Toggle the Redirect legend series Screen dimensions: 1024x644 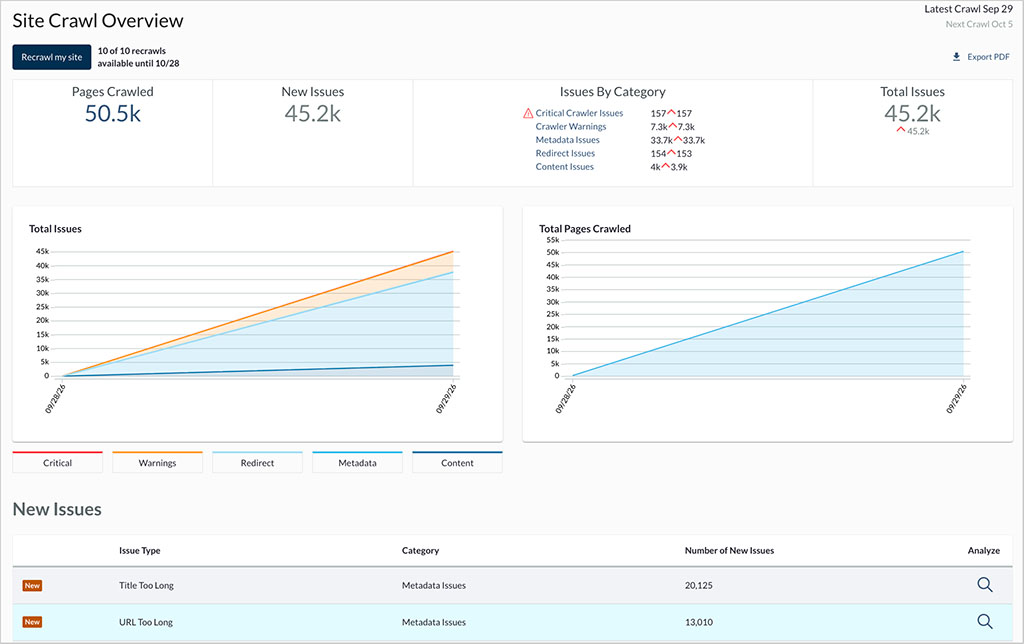click(257, 462)
